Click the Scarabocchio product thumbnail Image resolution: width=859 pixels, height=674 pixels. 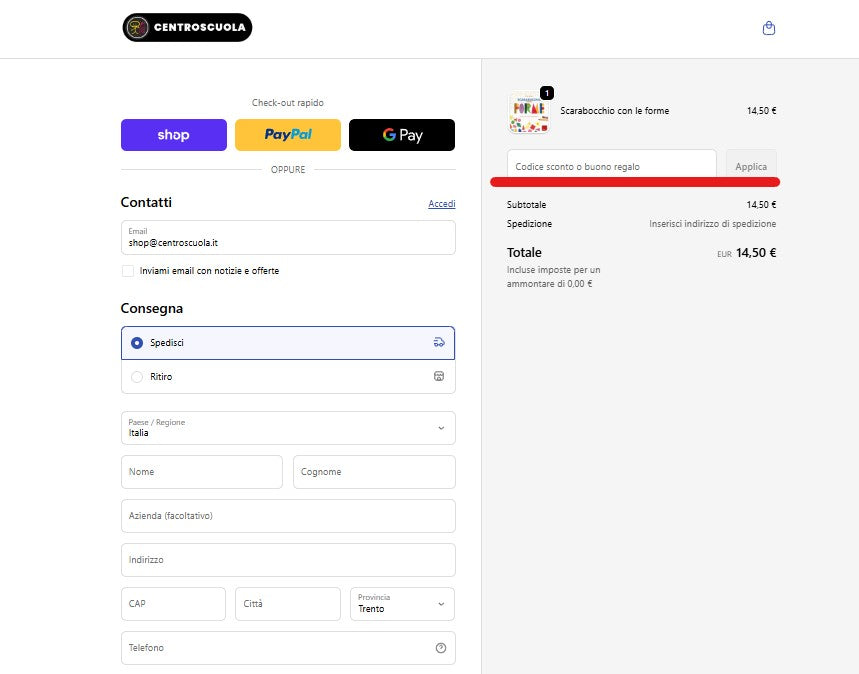(x=528, y=113)
